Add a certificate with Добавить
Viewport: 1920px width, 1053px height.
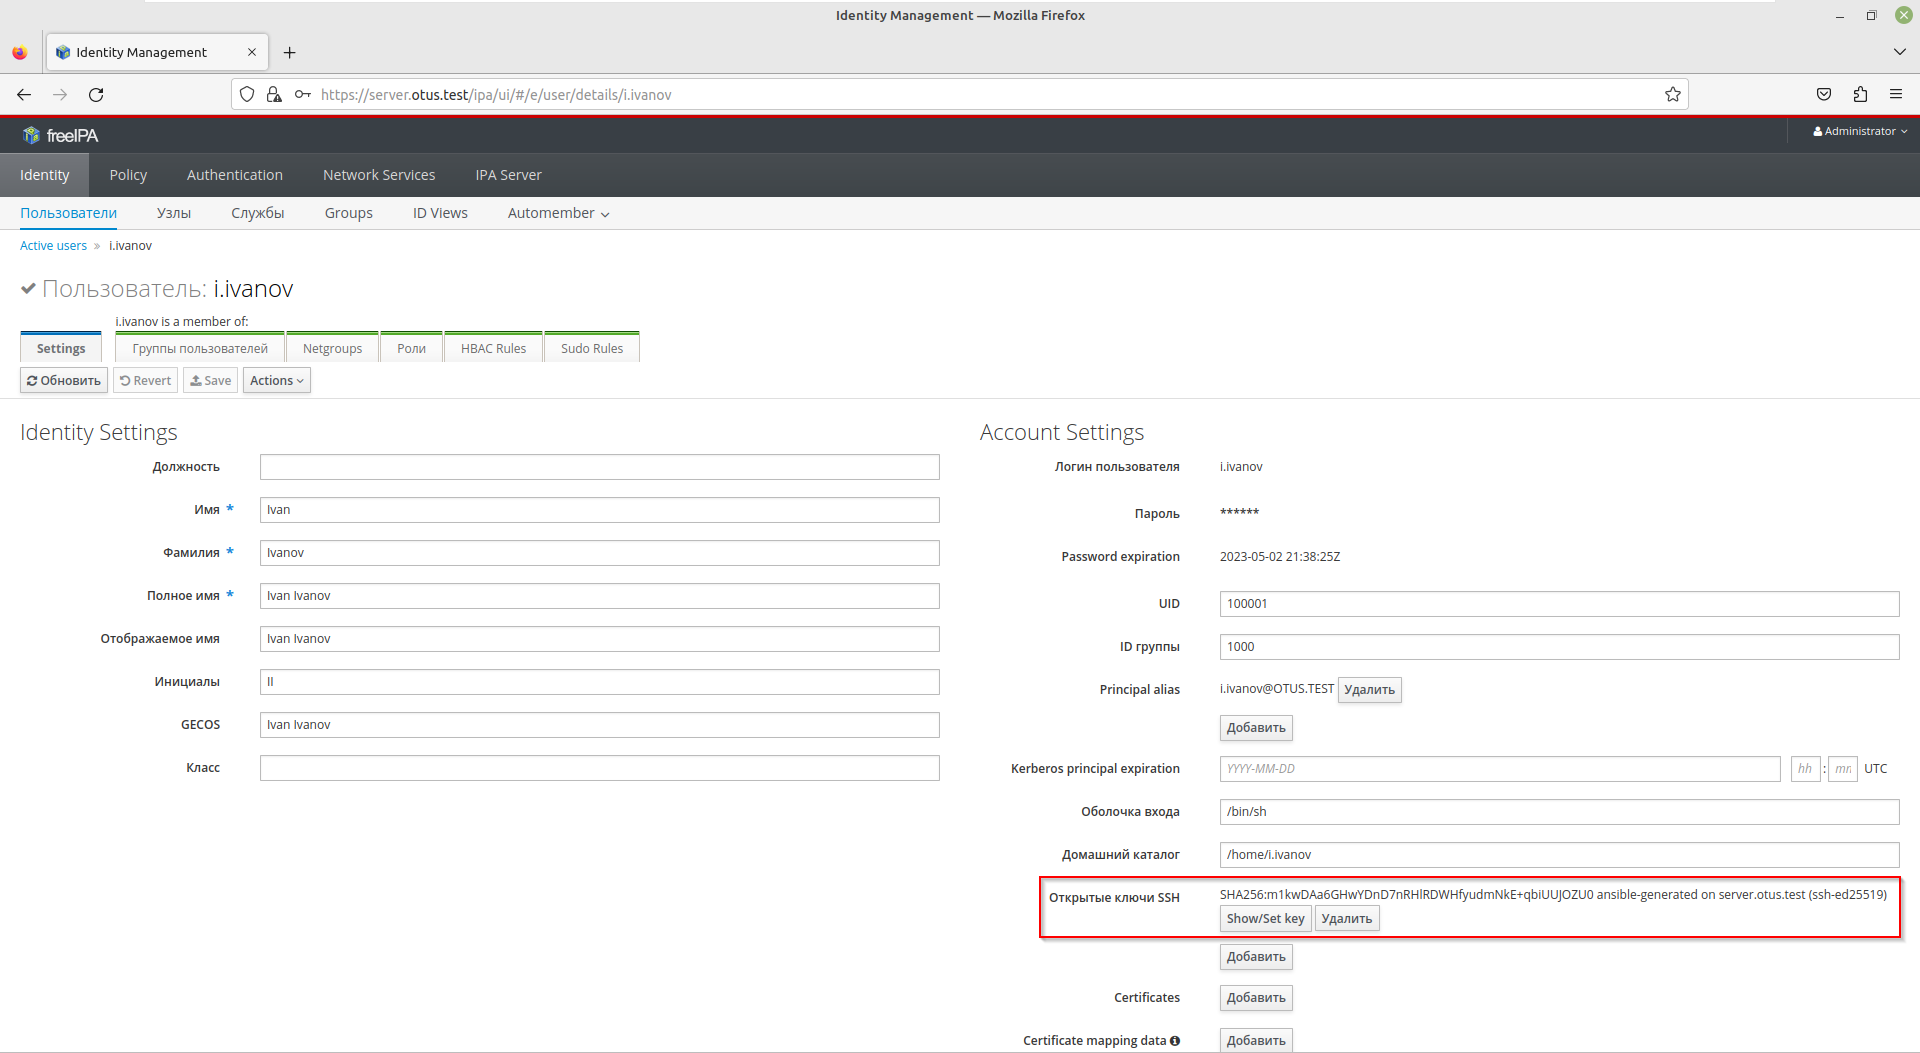pos(1256,998)
